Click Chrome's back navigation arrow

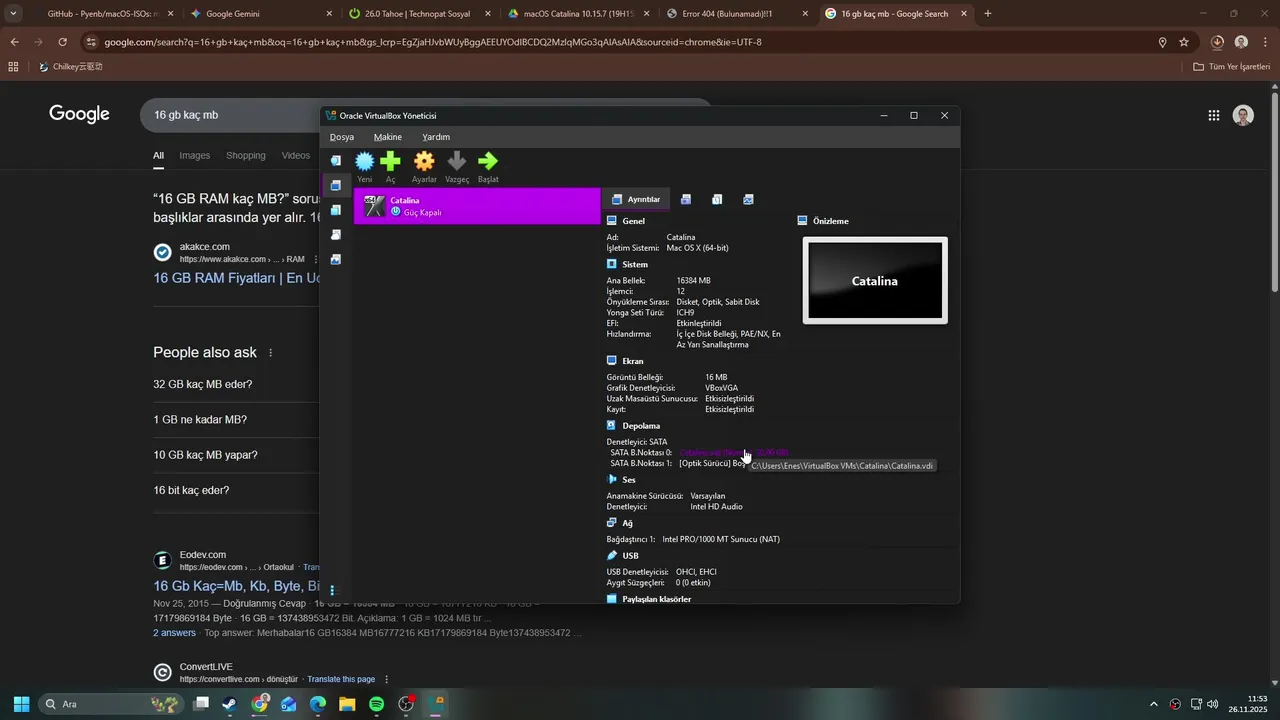click(14, 42)
